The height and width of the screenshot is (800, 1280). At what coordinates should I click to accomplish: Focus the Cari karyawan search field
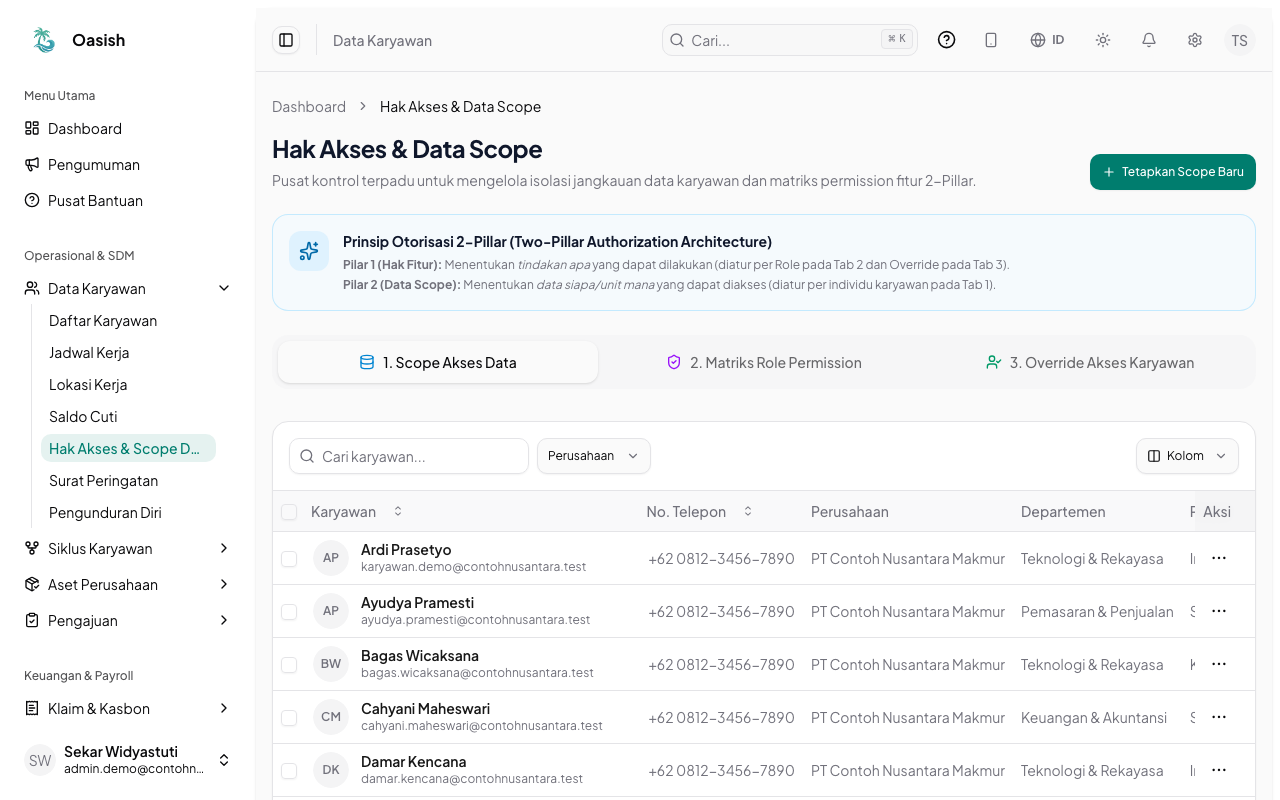point(409,456)
